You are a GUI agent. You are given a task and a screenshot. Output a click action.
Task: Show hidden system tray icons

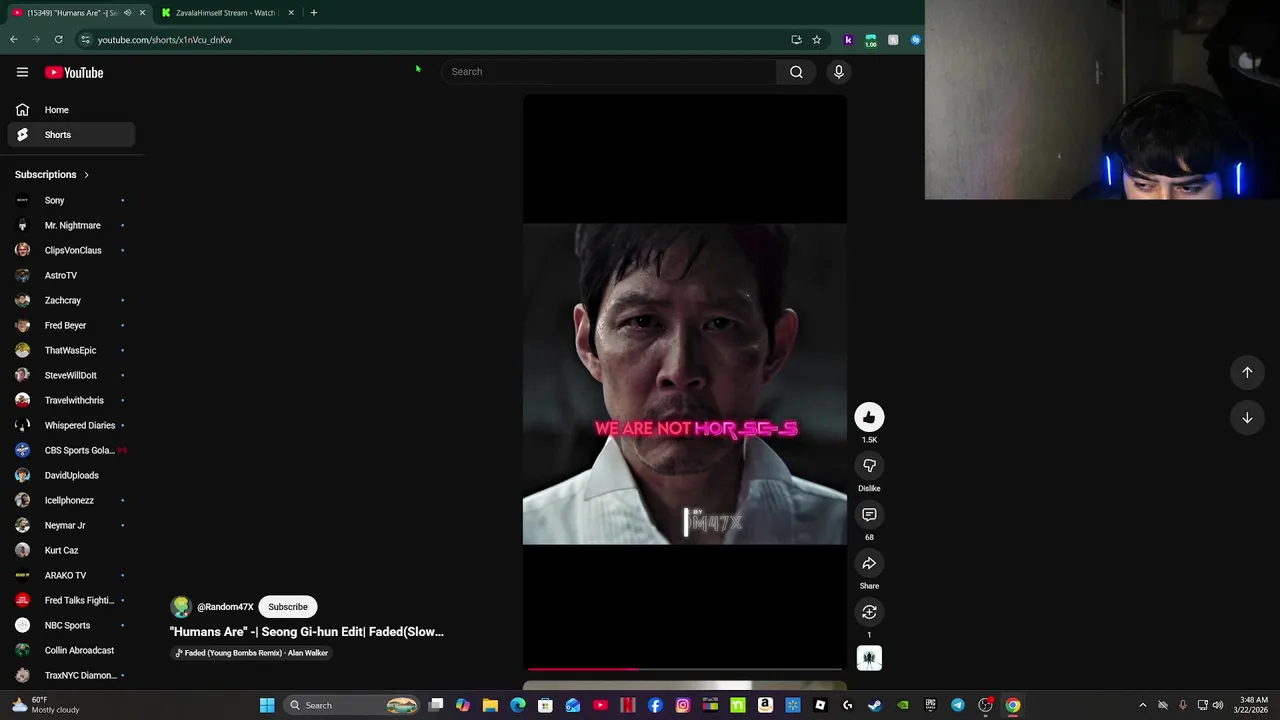pyautogui.click(x=1143, y=705)
